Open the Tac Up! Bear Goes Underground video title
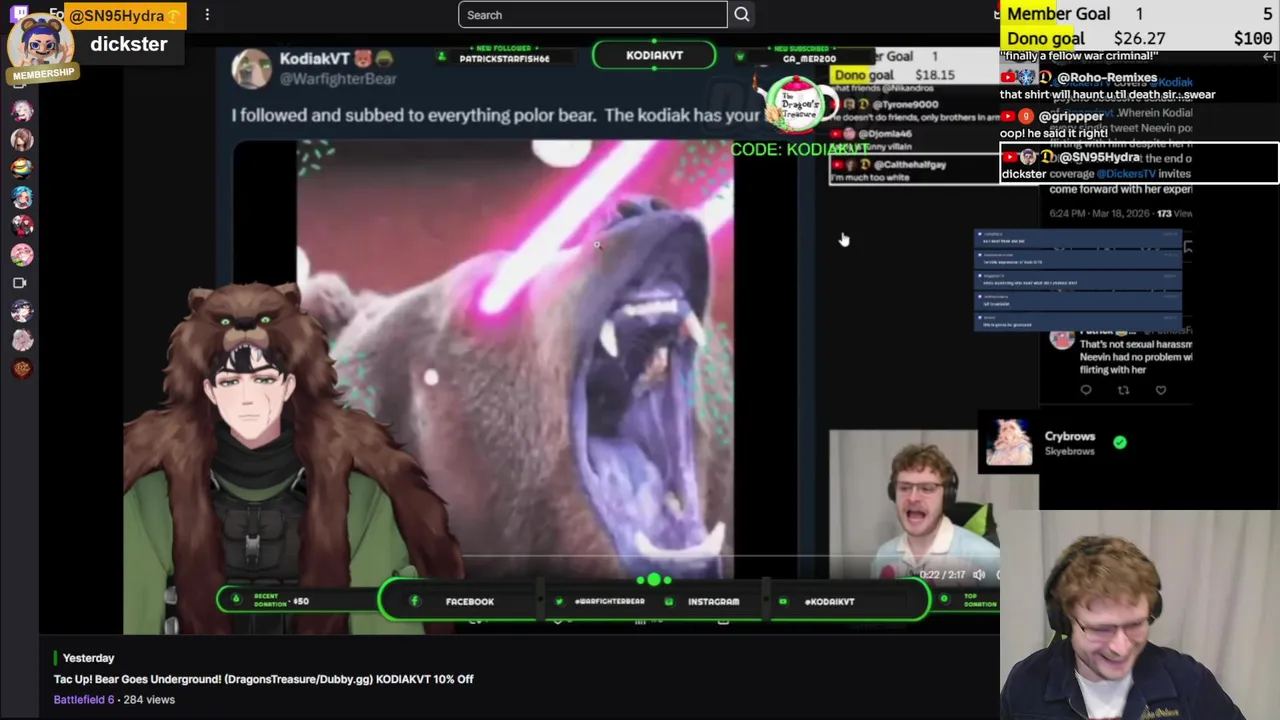This screenshot has width=1280, height=720. pyautogui.click(x=264, y=679)
